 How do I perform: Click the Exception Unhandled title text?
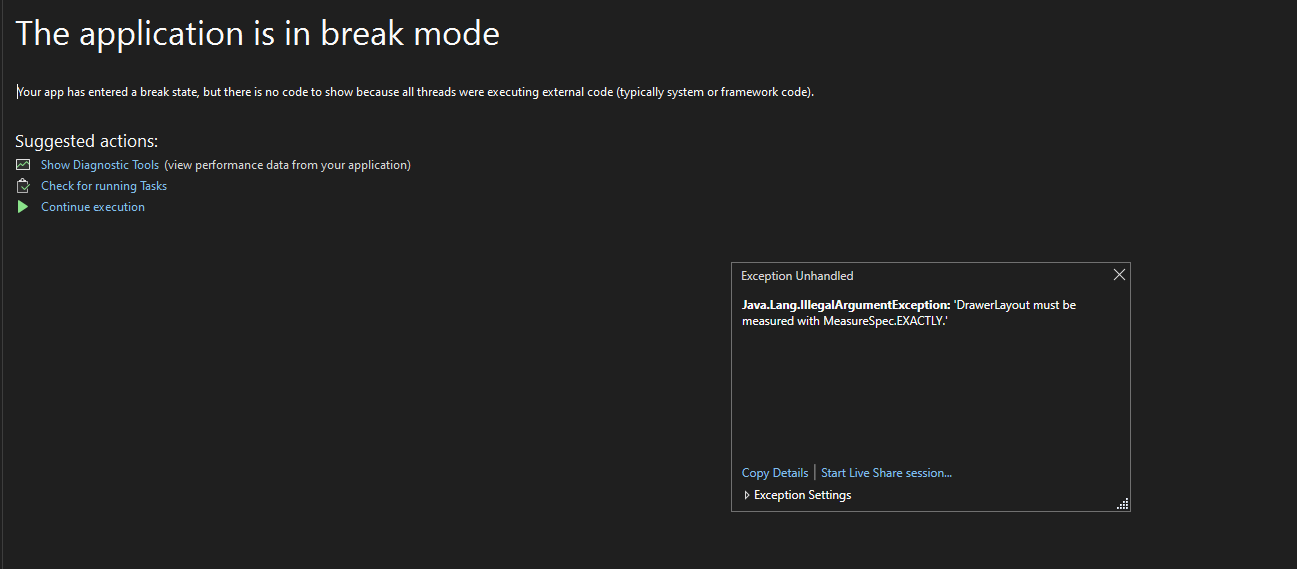tap(797, 276)
